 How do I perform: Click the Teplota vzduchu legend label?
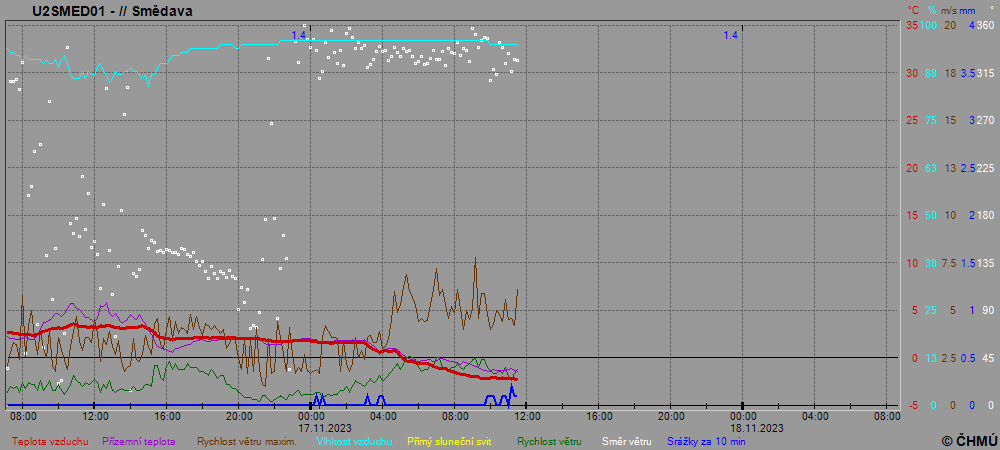(x=50, y=441)
